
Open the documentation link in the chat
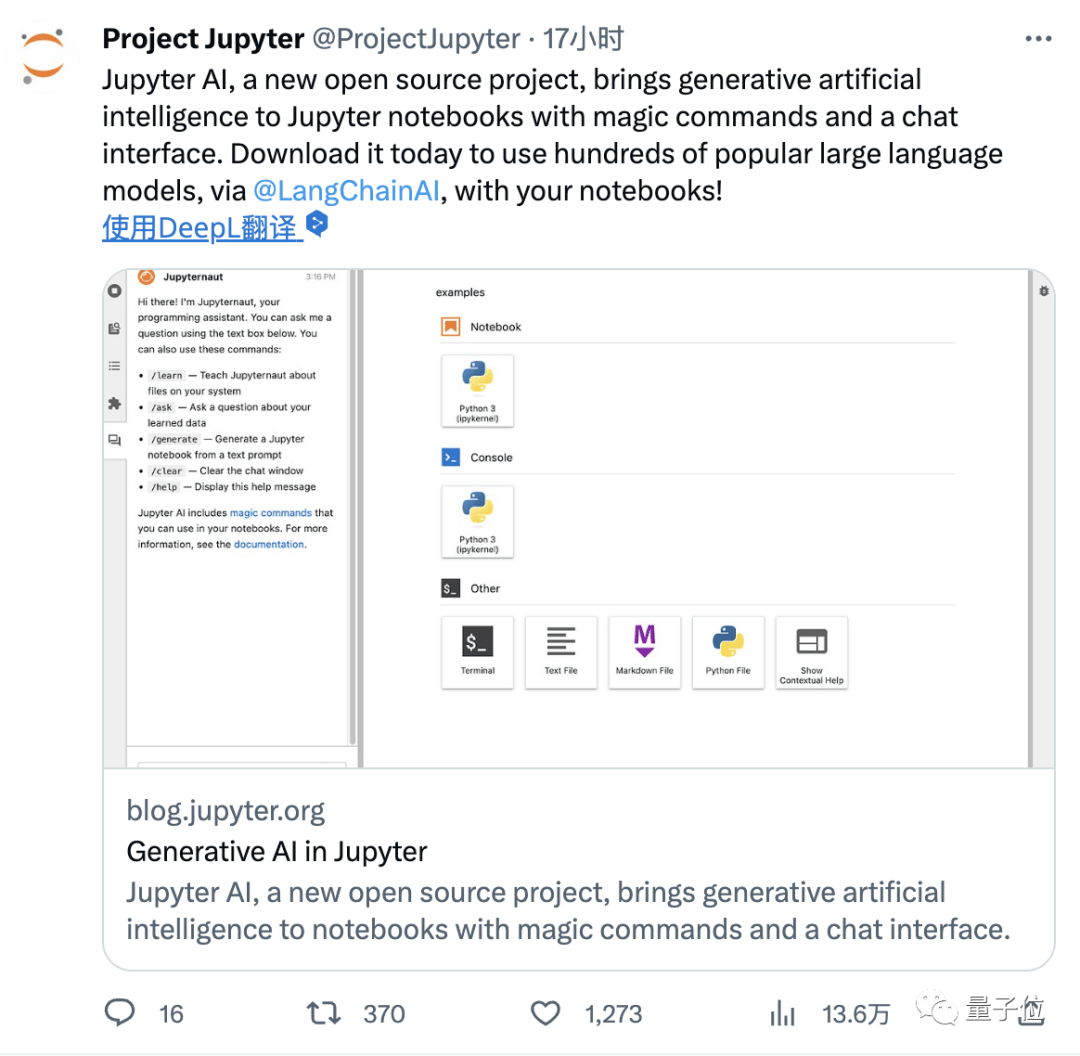click(268, 544)
